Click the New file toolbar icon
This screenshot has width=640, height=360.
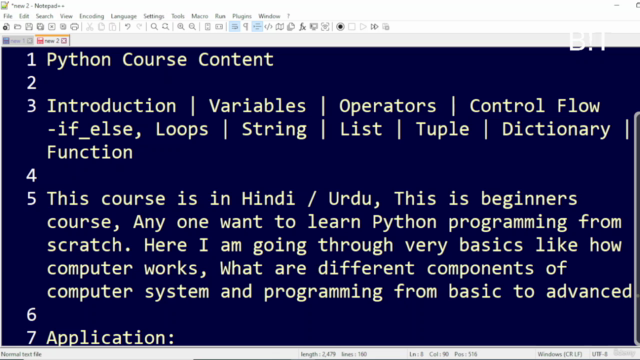coord(6,27)
